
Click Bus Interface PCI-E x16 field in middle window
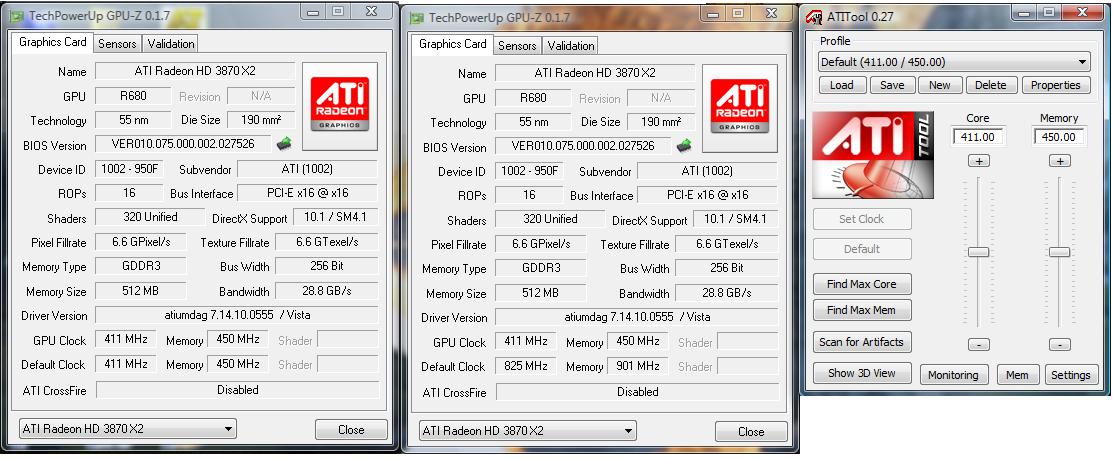[707, 194]
